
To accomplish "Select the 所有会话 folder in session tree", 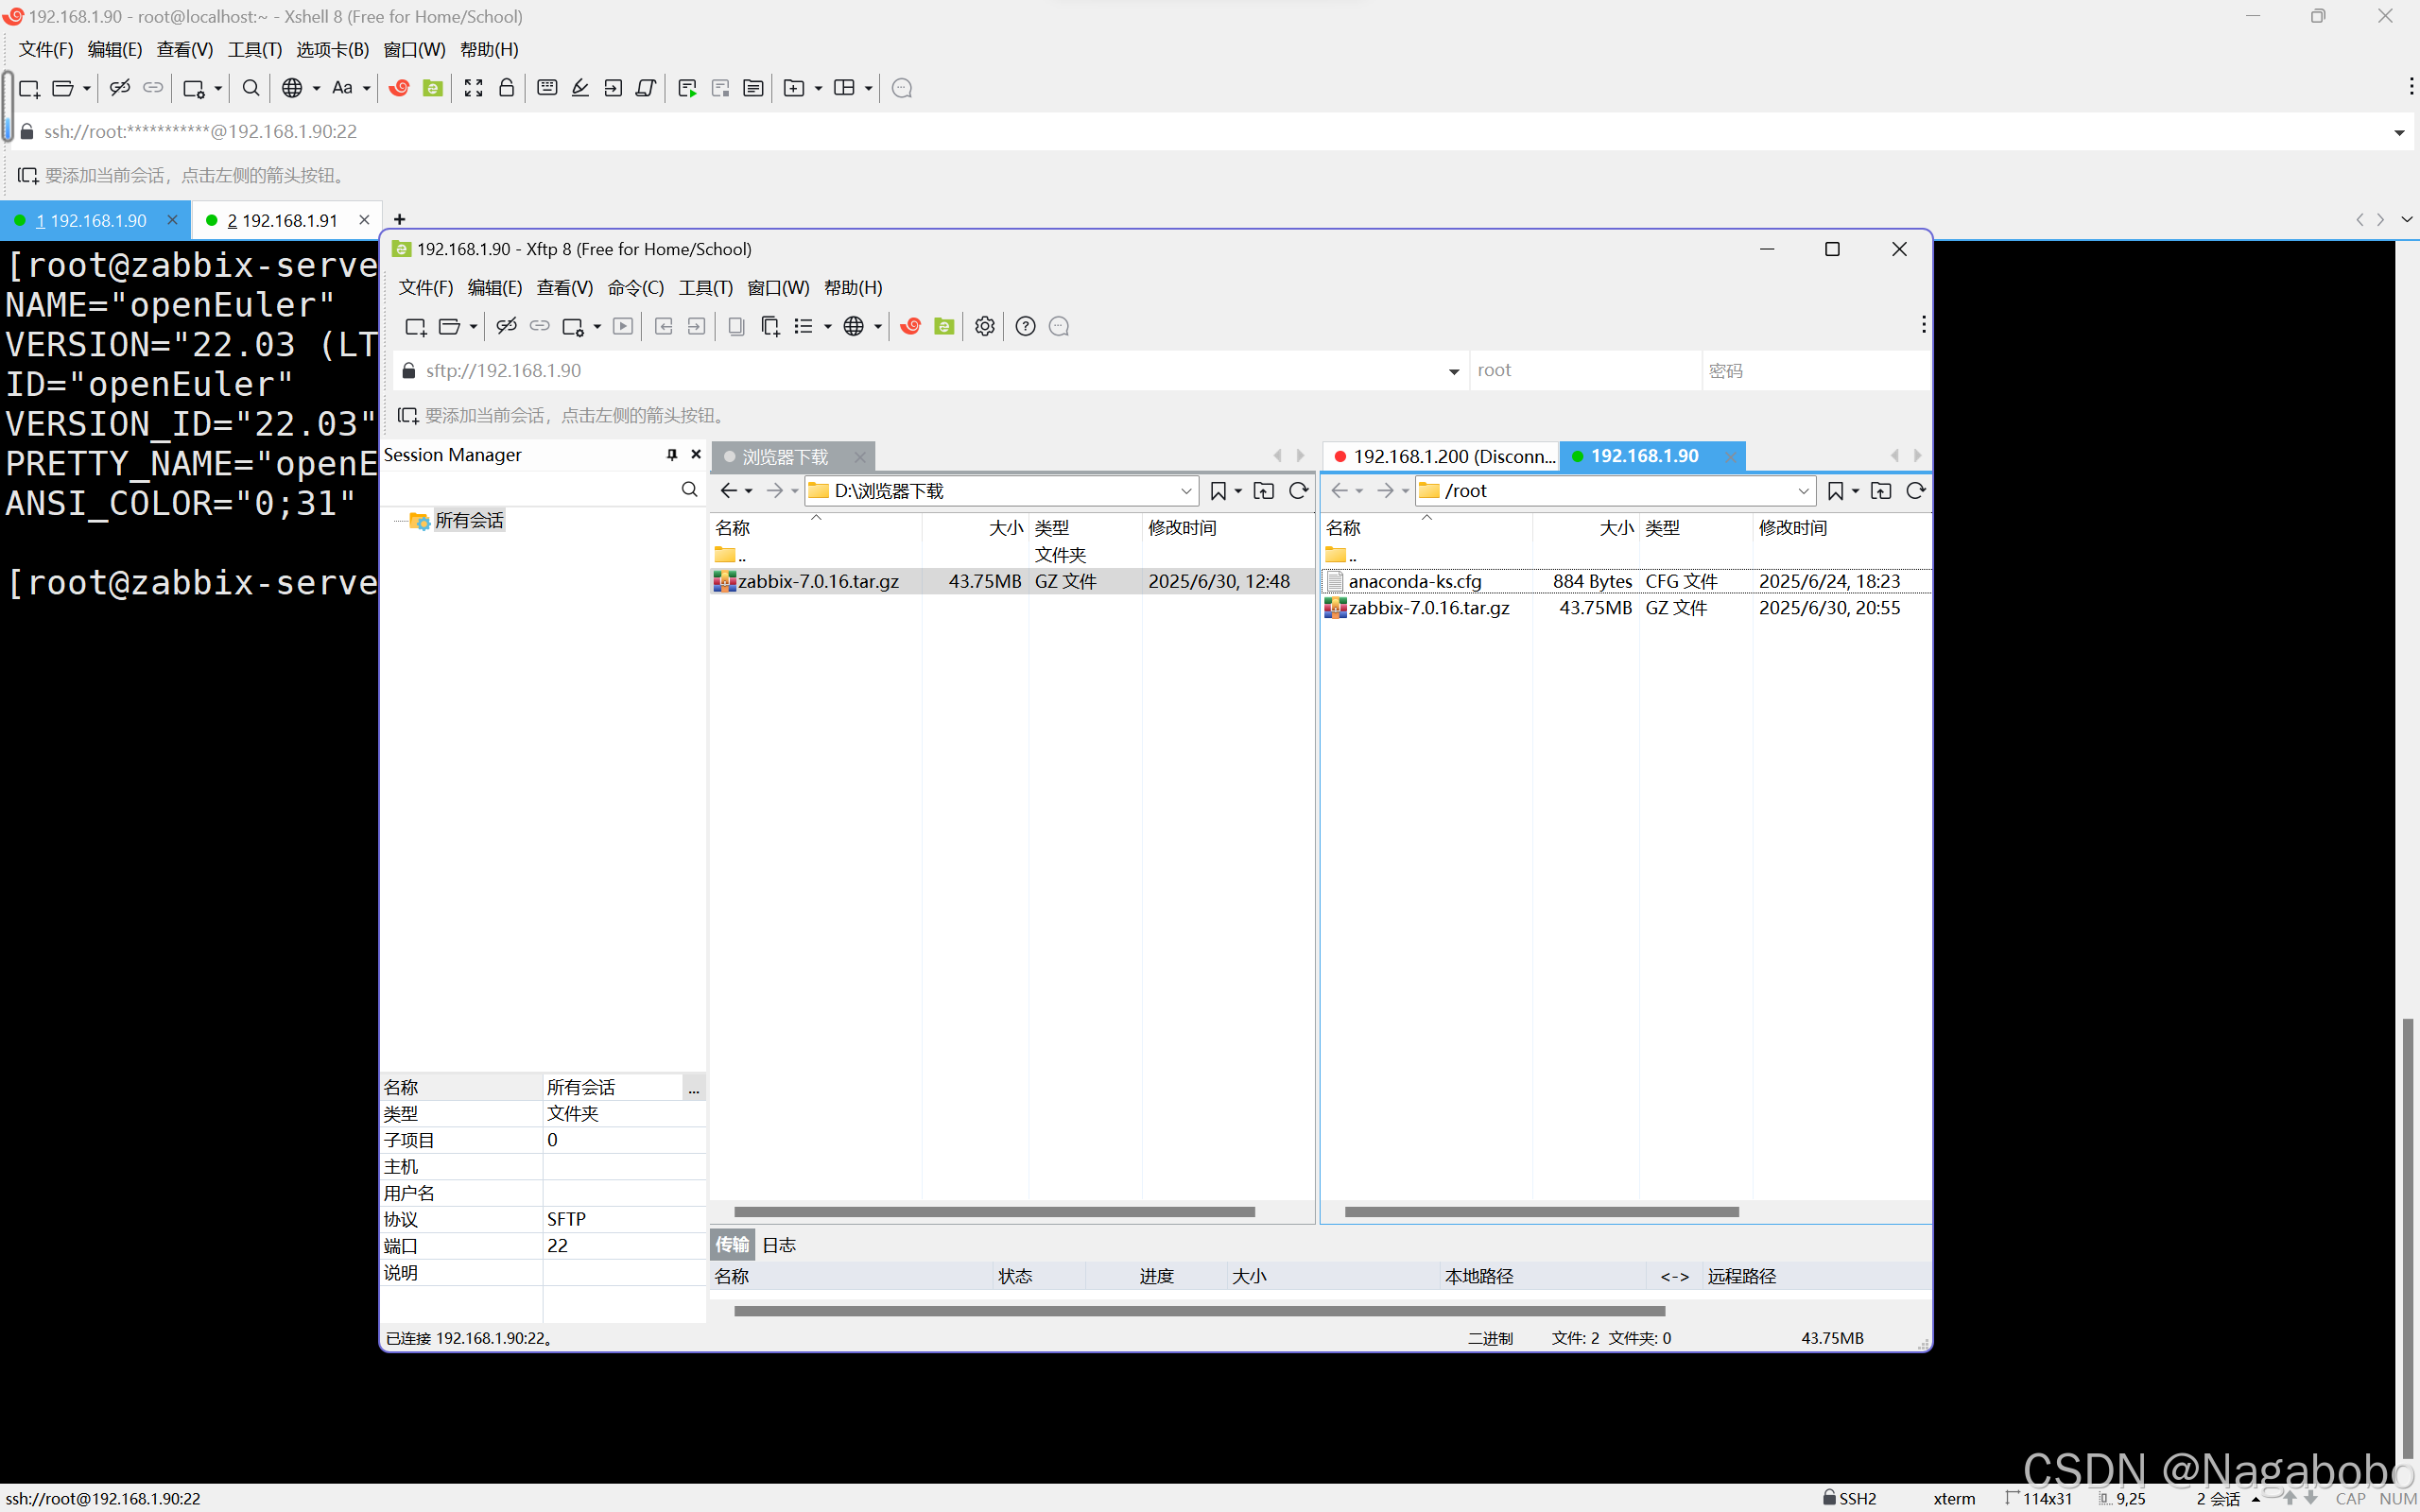I will [x=468, y=521].
